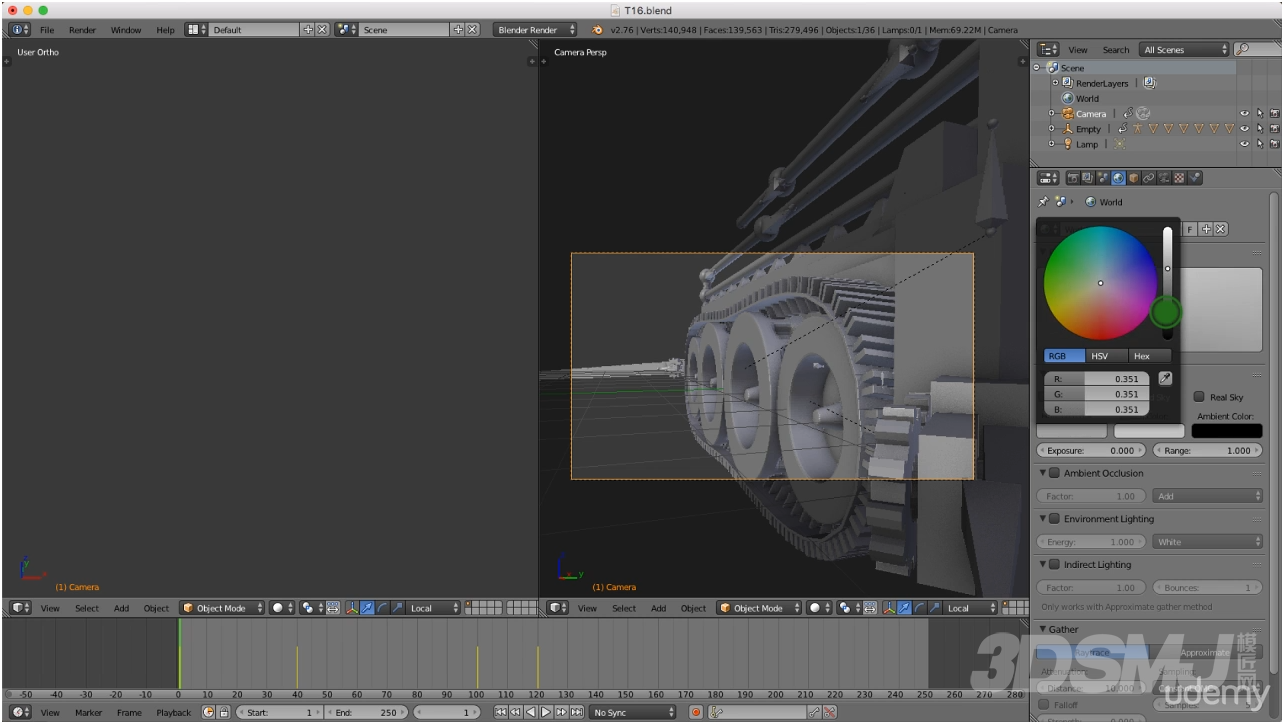The image size is (1284, 724).
Task: Open the Help menu
Action: 165,30
